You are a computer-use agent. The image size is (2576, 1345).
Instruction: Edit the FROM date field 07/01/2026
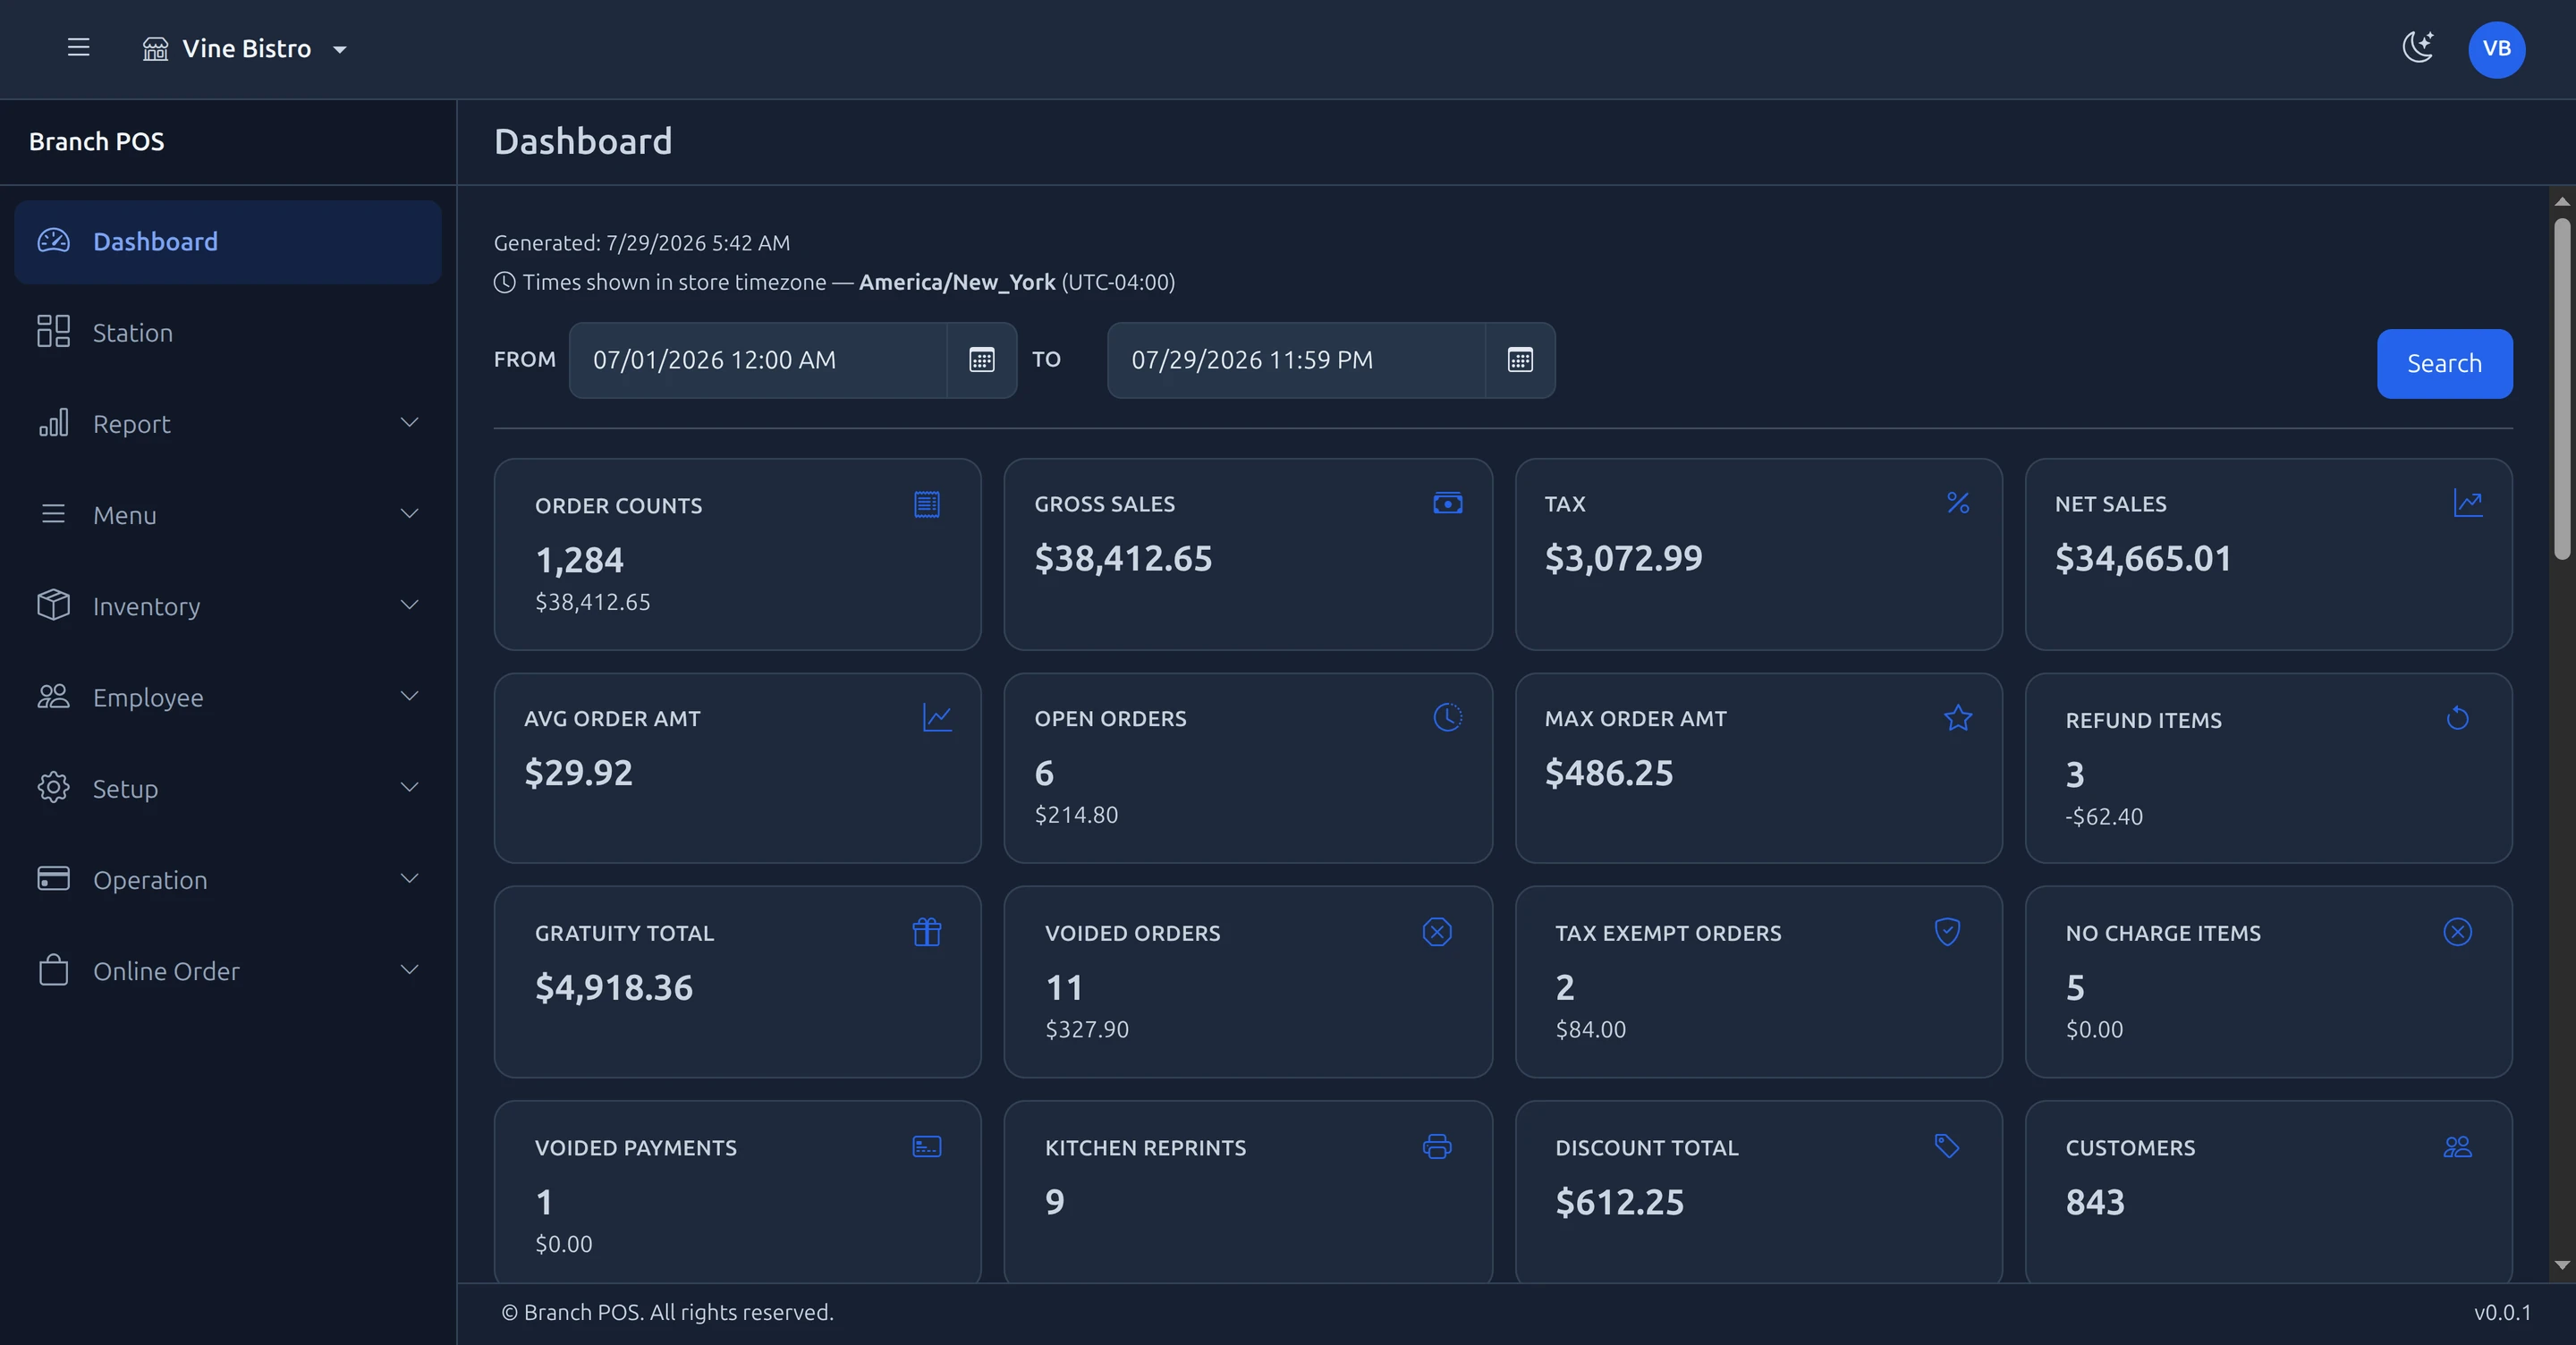click(x=758, y=360)
